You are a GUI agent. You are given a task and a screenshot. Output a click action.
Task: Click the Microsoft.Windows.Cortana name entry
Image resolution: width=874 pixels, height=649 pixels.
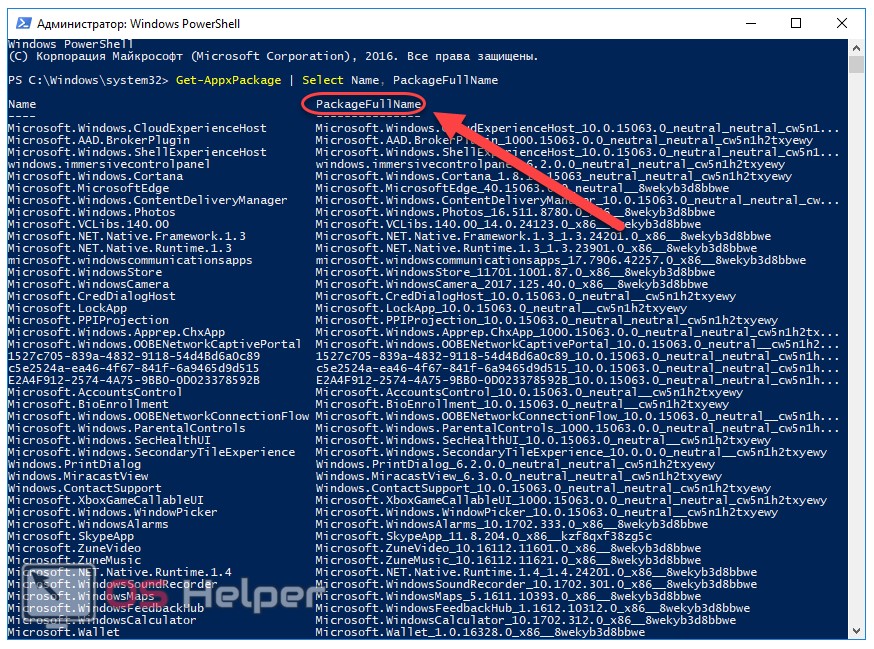(x=95, y=176)
